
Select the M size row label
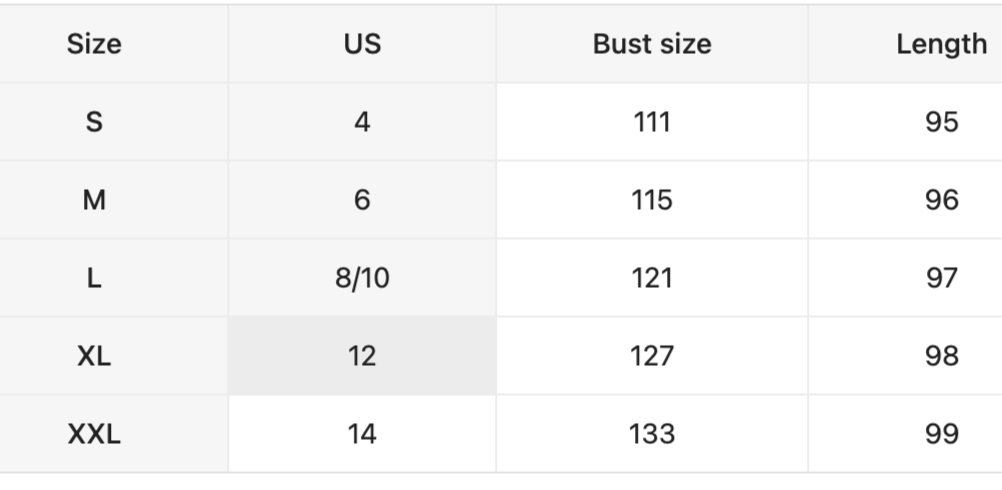[x=94, y=200]
